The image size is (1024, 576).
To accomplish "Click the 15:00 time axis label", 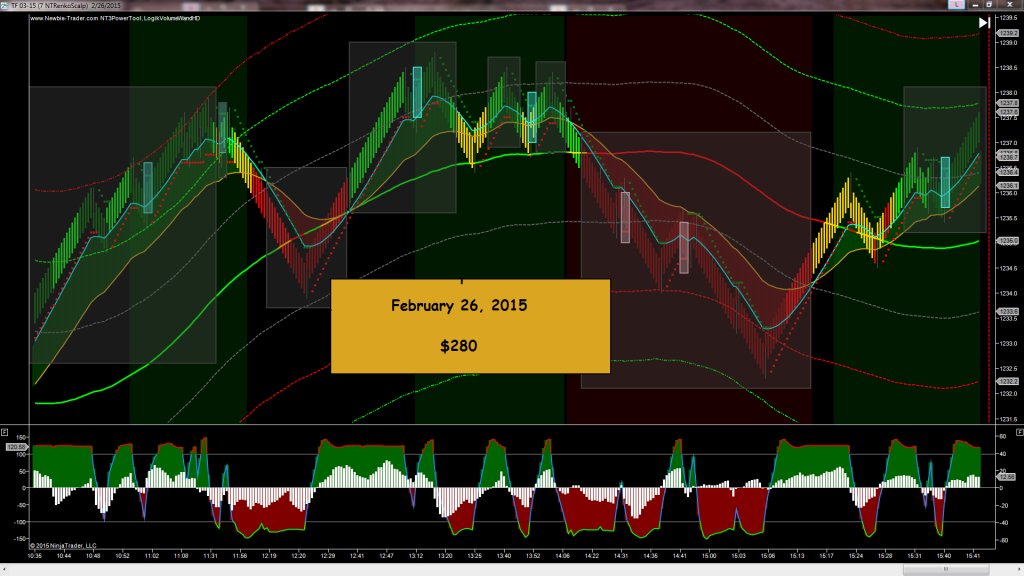I will tap(709, 556).
